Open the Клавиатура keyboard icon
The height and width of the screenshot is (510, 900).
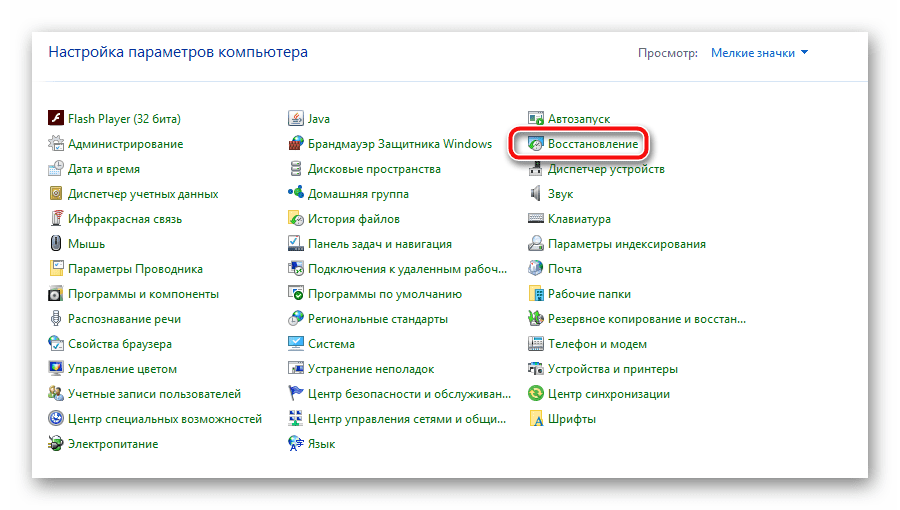pyautogui.click(x=536, y=219)
